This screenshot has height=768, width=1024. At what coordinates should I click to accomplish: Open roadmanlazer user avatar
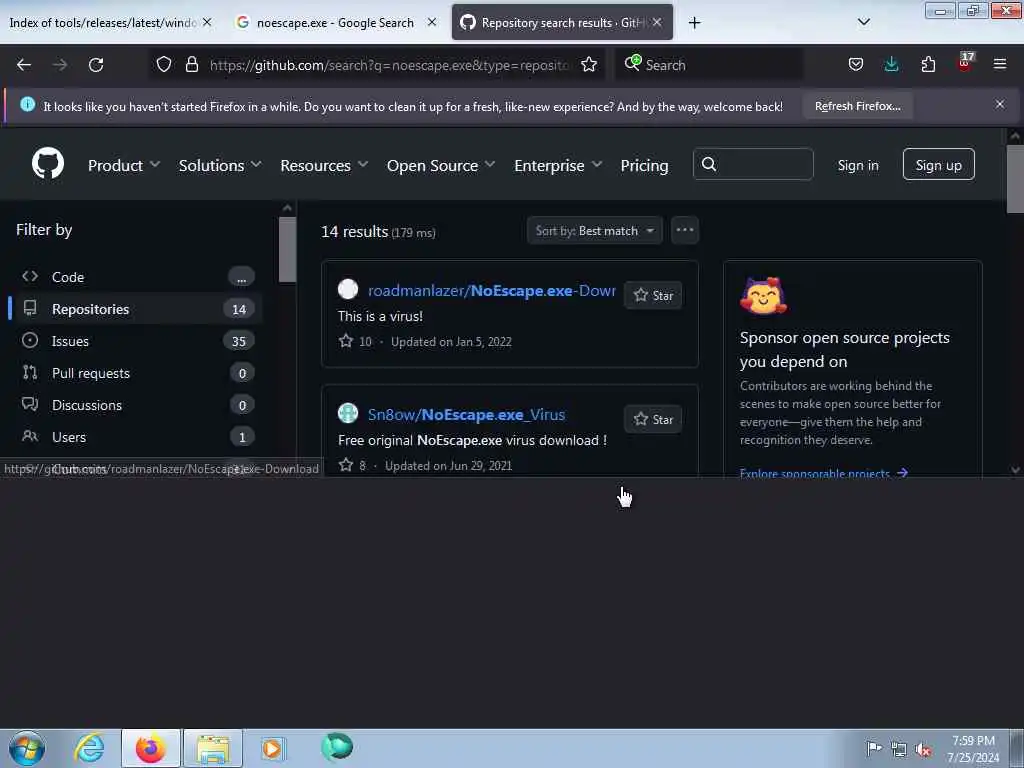(x=347, y=289)
